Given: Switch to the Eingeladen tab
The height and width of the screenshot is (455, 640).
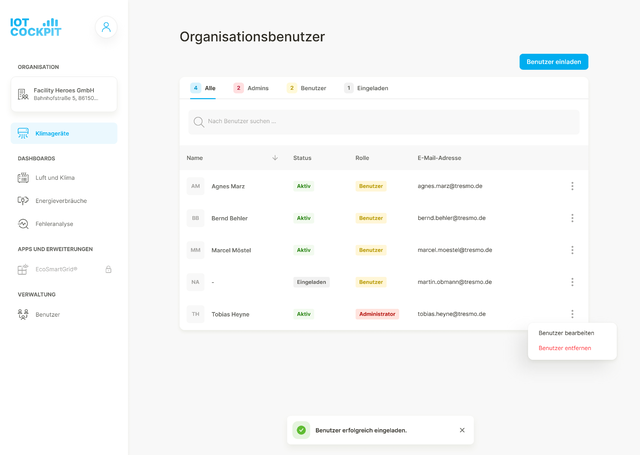Looking at the screenshot, I should point(366,88).
